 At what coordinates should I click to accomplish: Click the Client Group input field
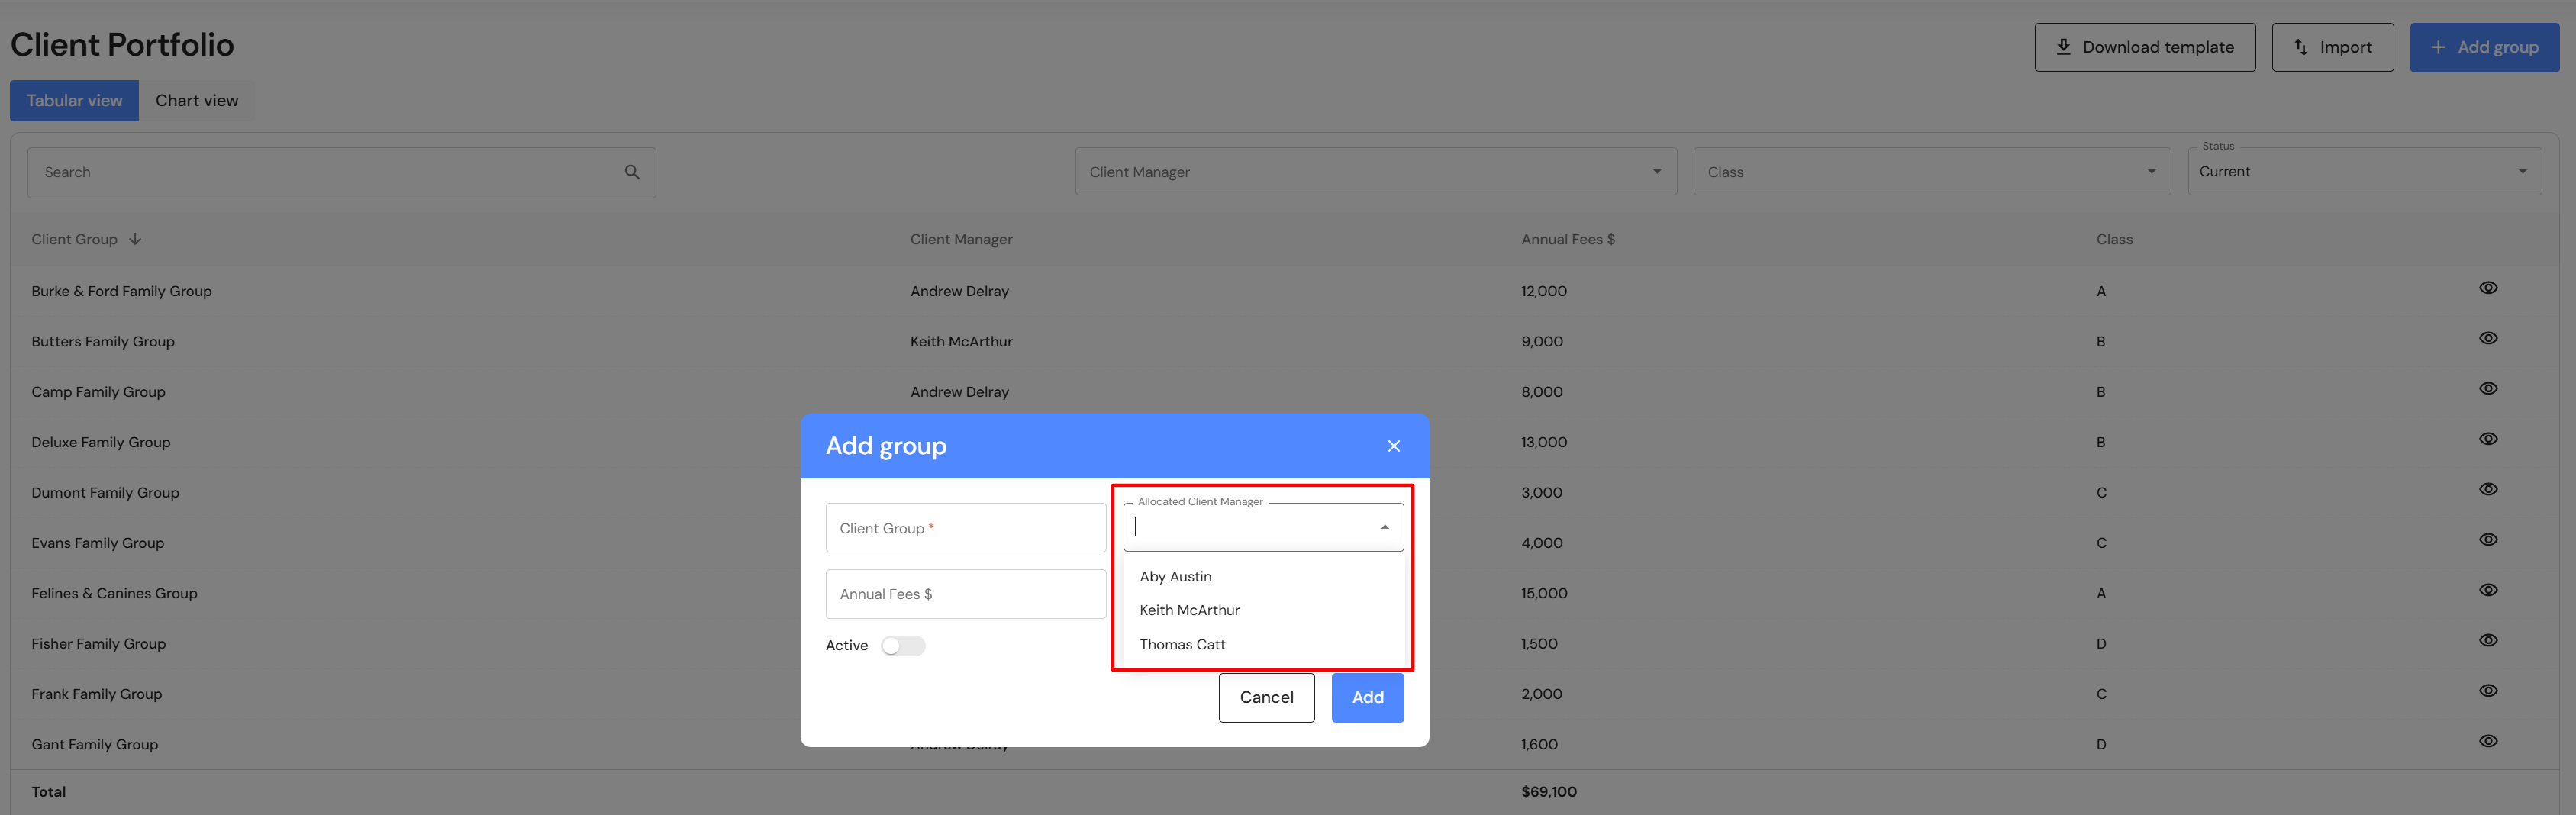pyautogui.click(x=965, y=528)
